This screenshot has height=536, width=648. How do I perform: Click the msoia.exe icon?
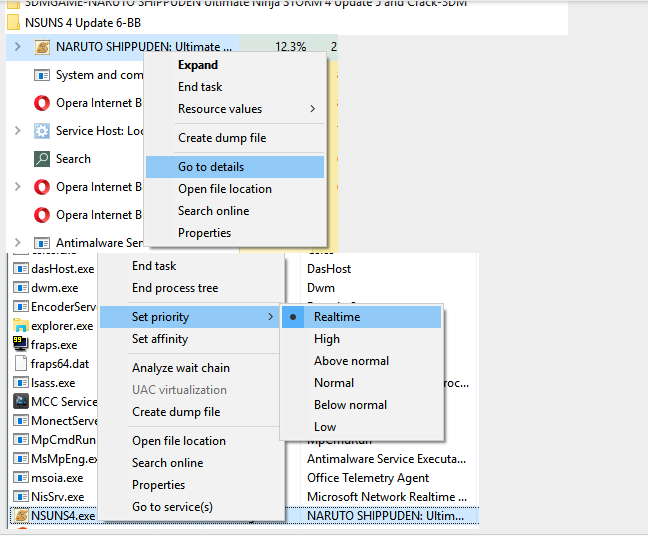point(21,478)
